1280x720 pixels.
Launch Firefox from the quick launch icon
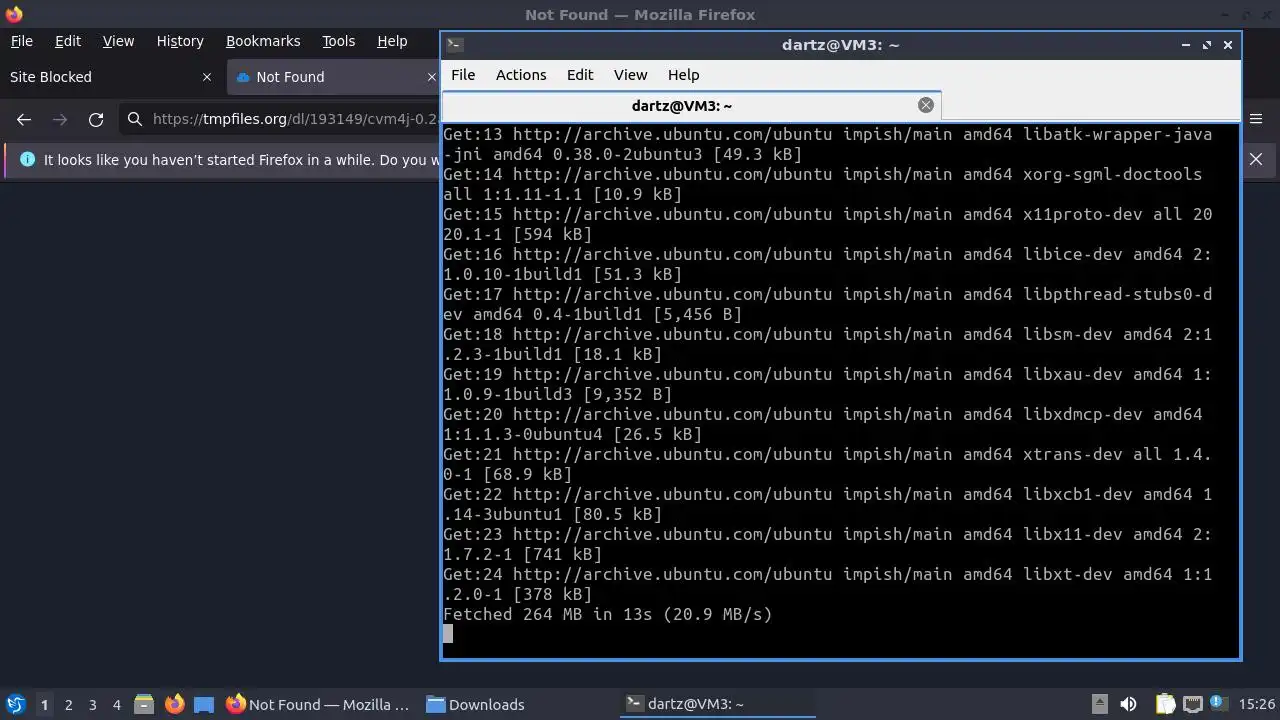(x=174, y=704)
